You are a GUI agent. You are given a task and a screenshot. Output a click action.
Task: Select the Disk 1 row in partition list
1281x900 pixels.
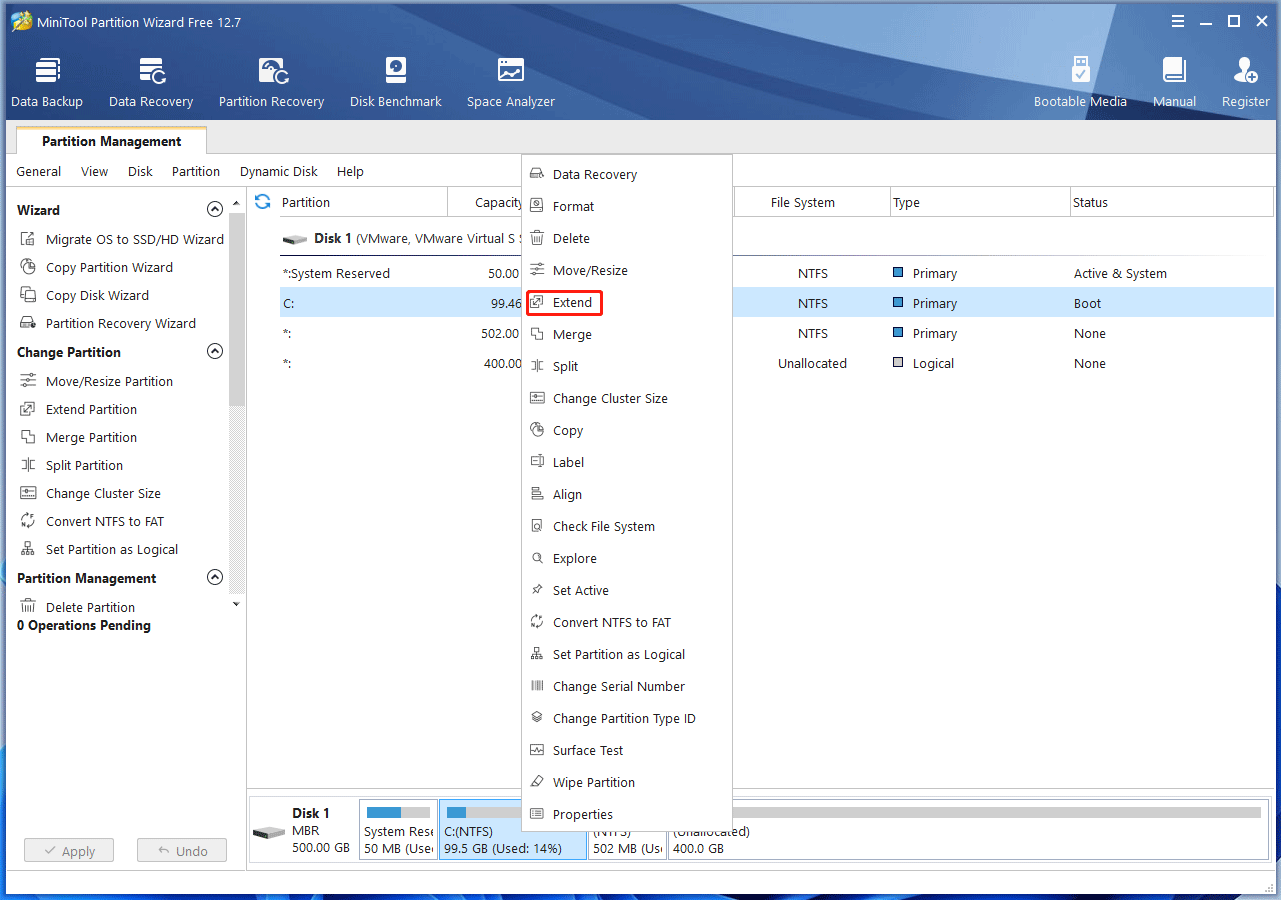tap(777, 239)
